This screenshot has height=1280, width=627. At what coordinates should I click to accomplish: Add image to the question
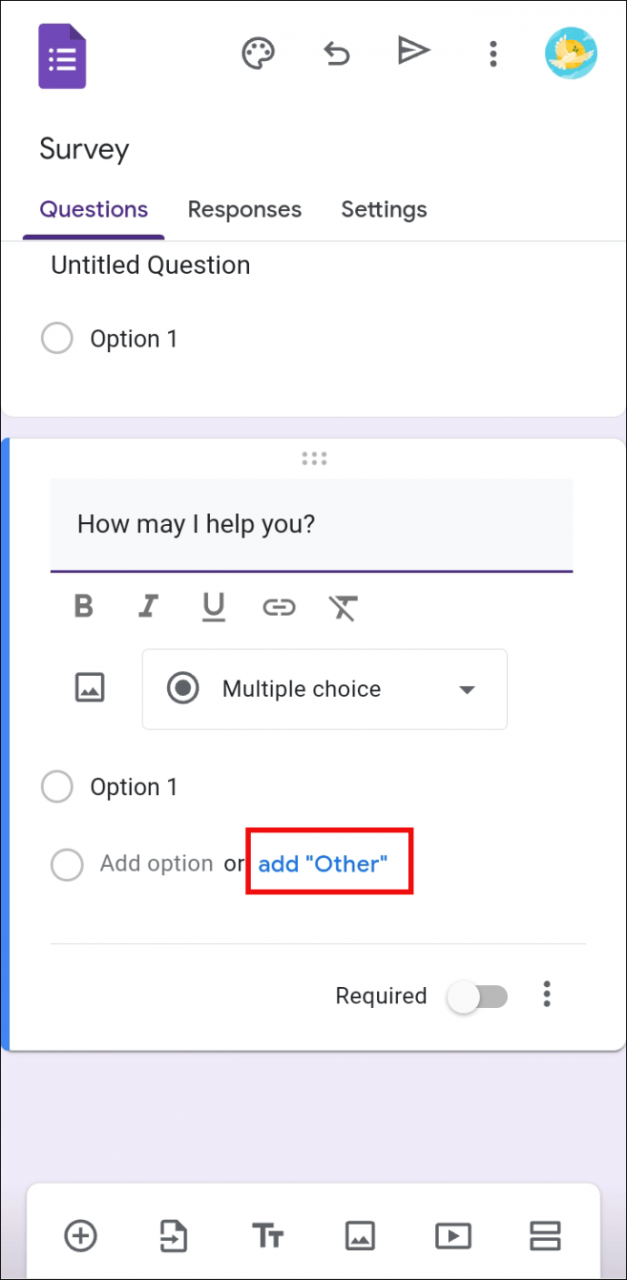coord(90,688)
